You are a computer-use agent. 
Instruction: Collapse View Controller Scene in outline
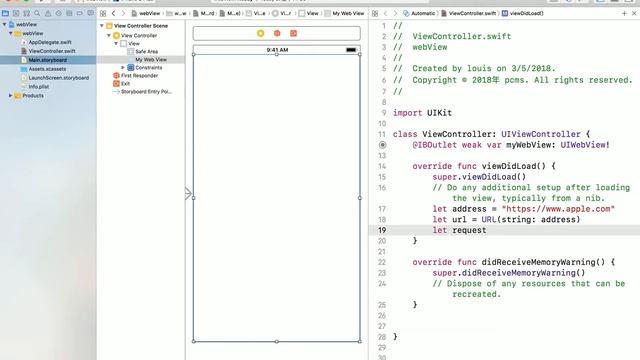[102, 26]
